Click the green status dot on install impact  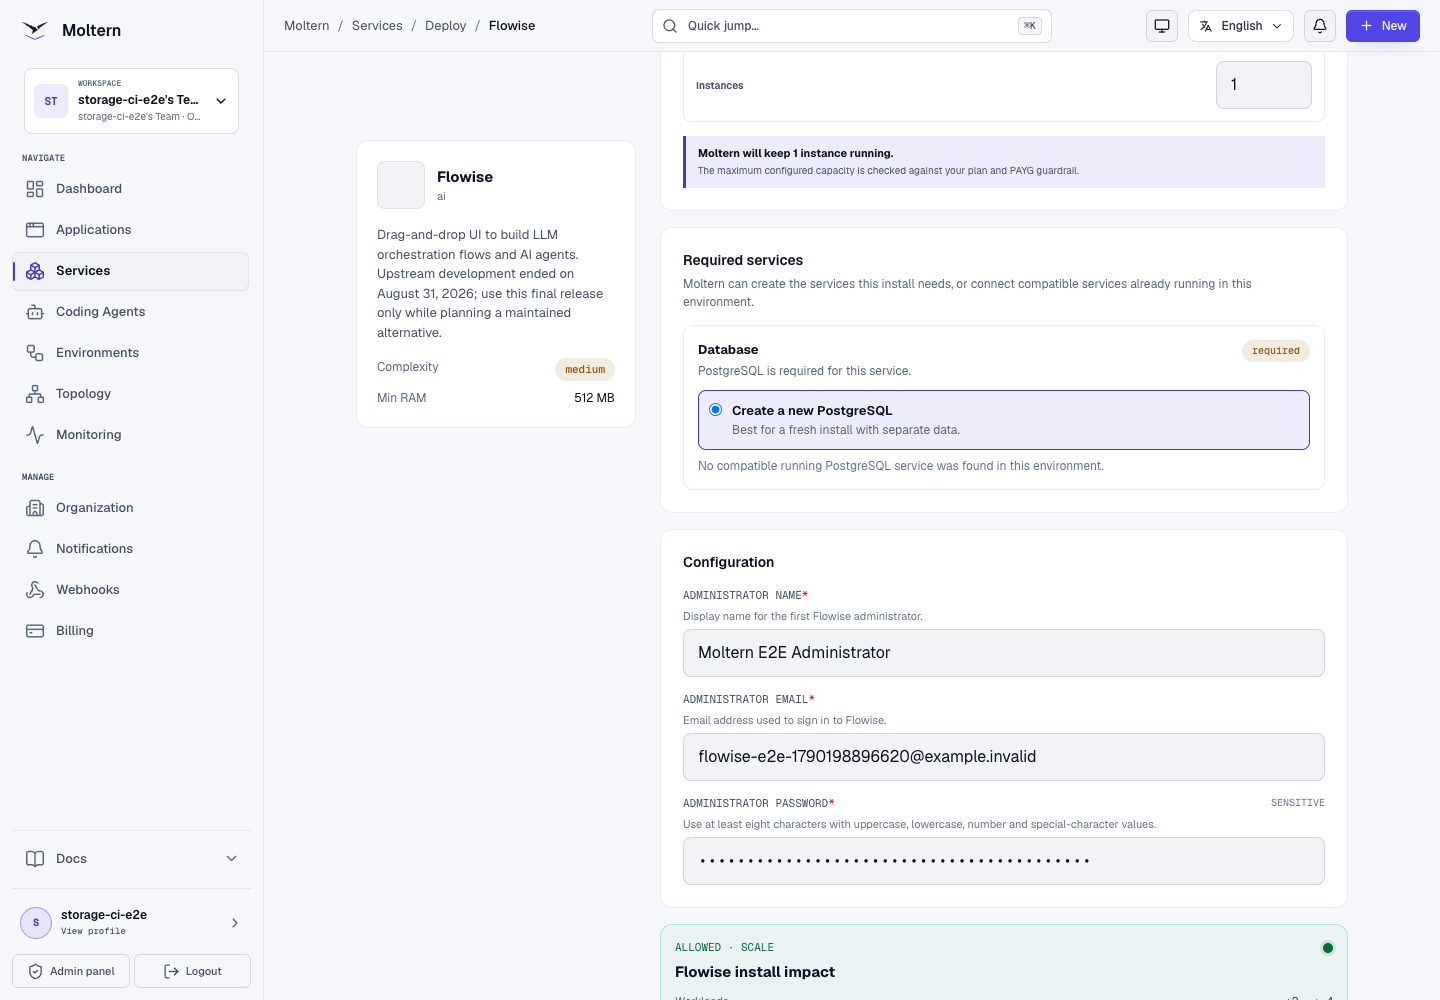(x=1328, y=948)
